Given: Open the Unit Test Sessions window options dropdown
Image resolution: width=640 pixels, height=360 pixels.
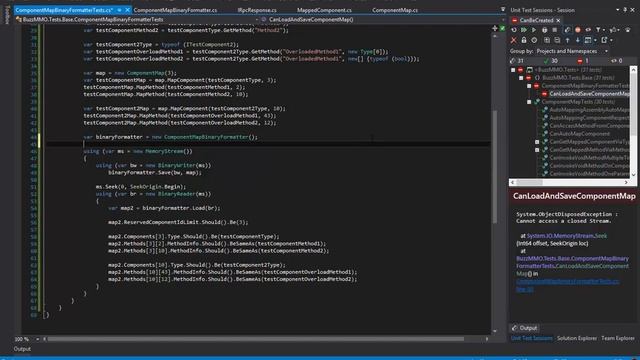Looking at the screenshot, I should click(x=618, y=10).
